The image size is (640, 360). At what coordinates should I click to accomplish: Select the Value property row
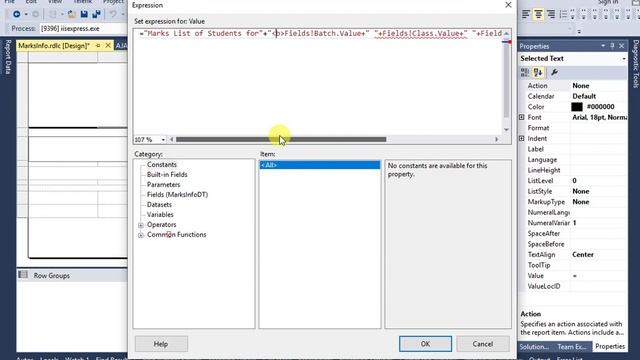tap(573, 276)
